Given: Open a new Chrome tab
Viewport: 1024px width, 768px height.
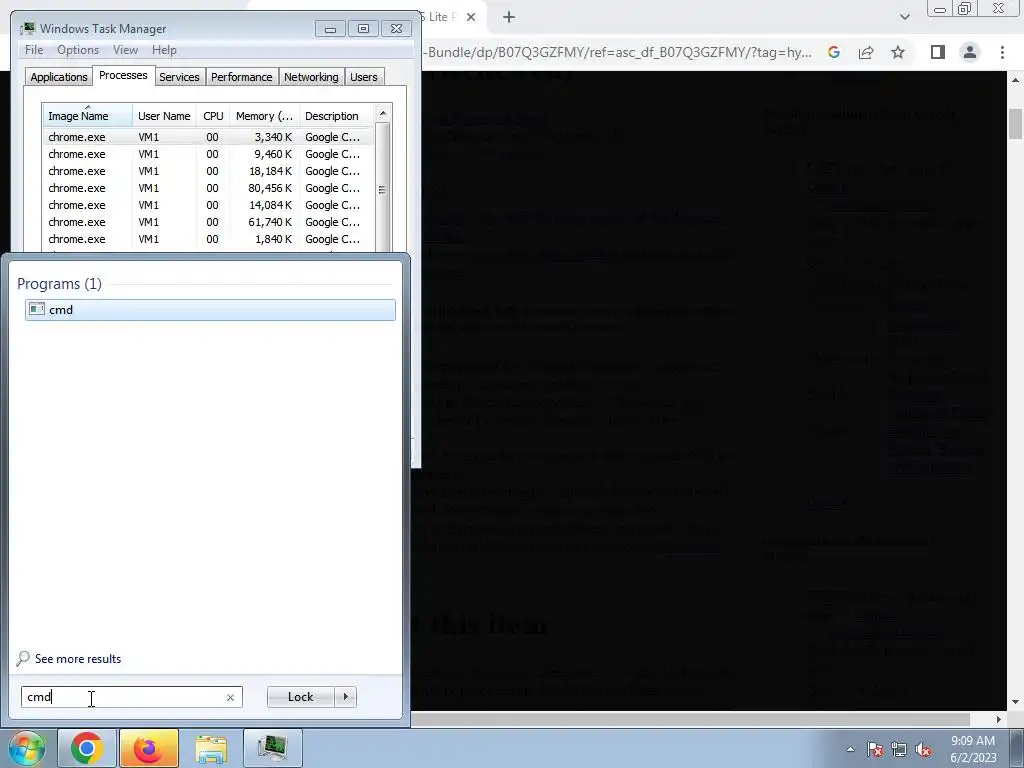Looking at the screenshot, I should coord(509,18).
